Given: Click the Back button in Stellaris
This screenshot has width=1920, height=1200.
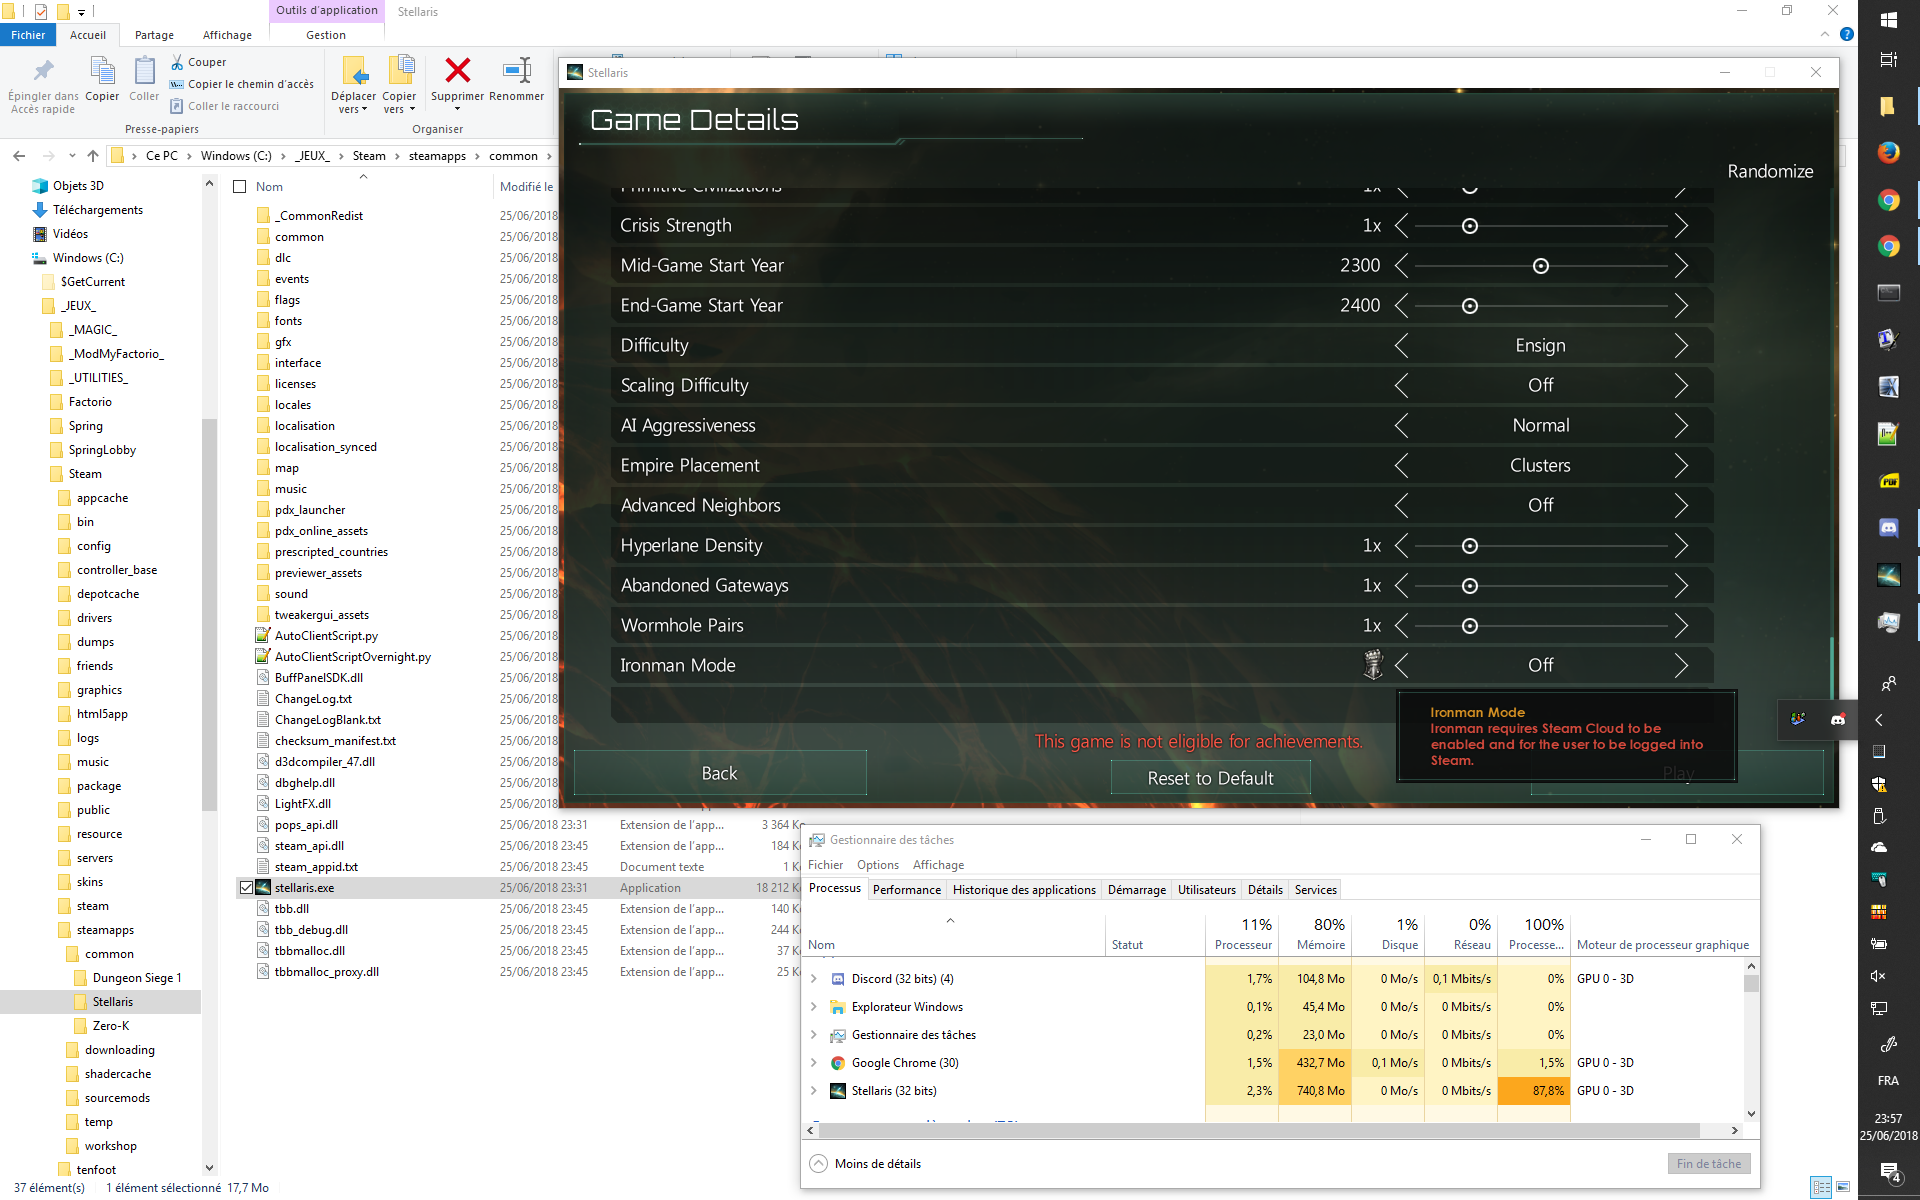Looking at the screenshot, I should point(720,773).
